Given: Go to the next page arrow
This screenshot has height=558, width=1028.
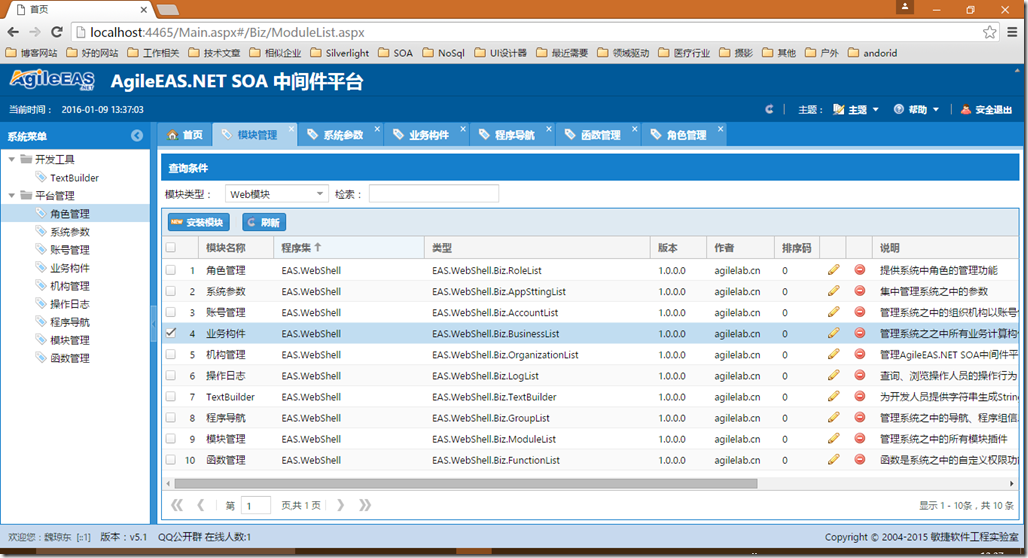Looking at the screenshot, I should click(340, 505).
